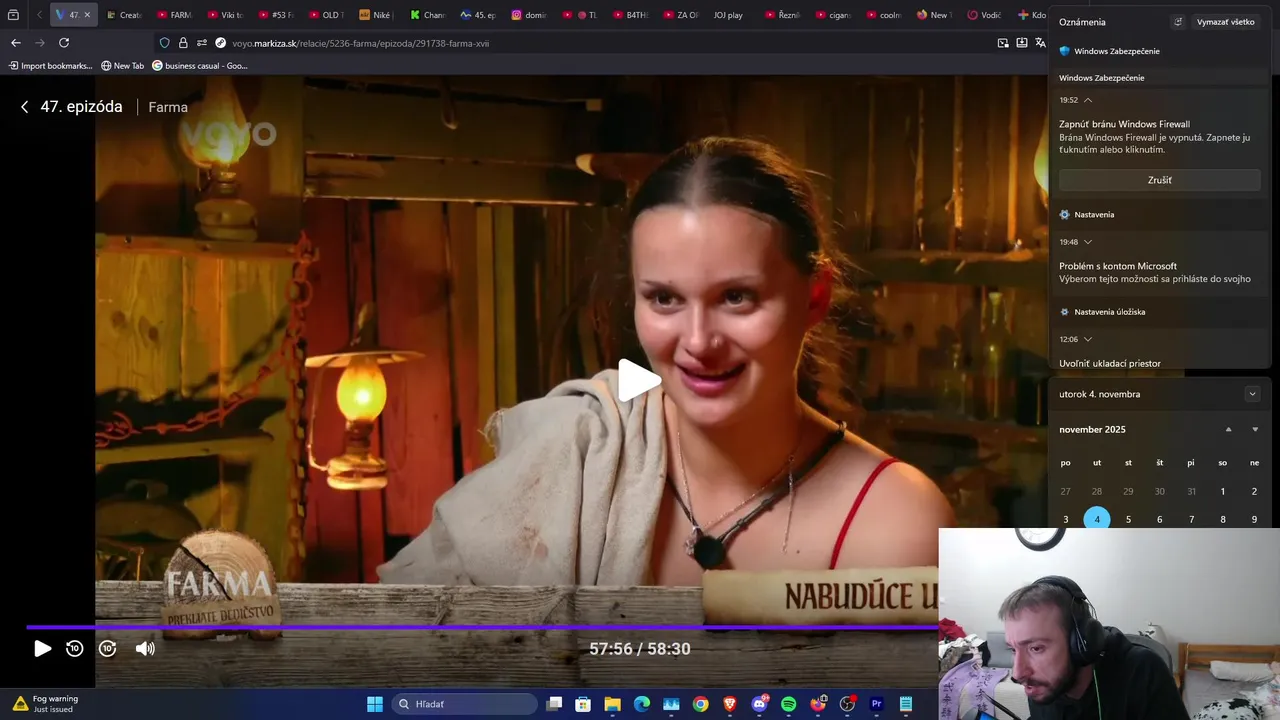
Task: Select November 4 in the calendar
Action: (1097, 519)
